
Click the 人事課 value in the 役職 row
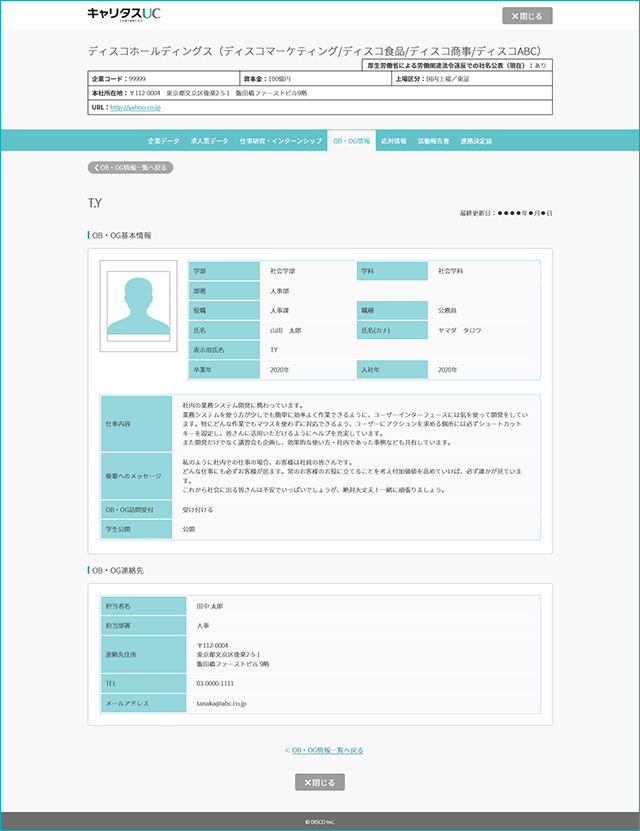point(279,311)
